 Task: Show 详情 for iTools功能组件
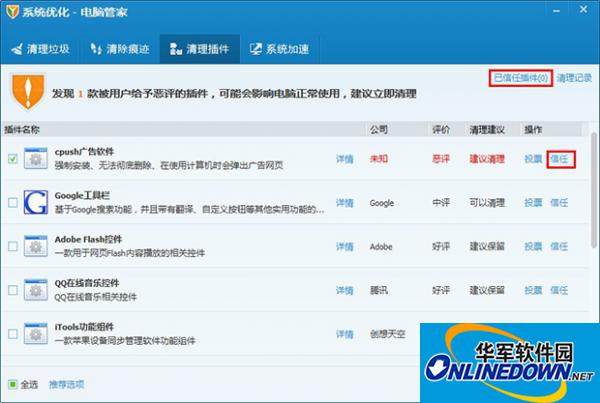click(x=344, y=334)
